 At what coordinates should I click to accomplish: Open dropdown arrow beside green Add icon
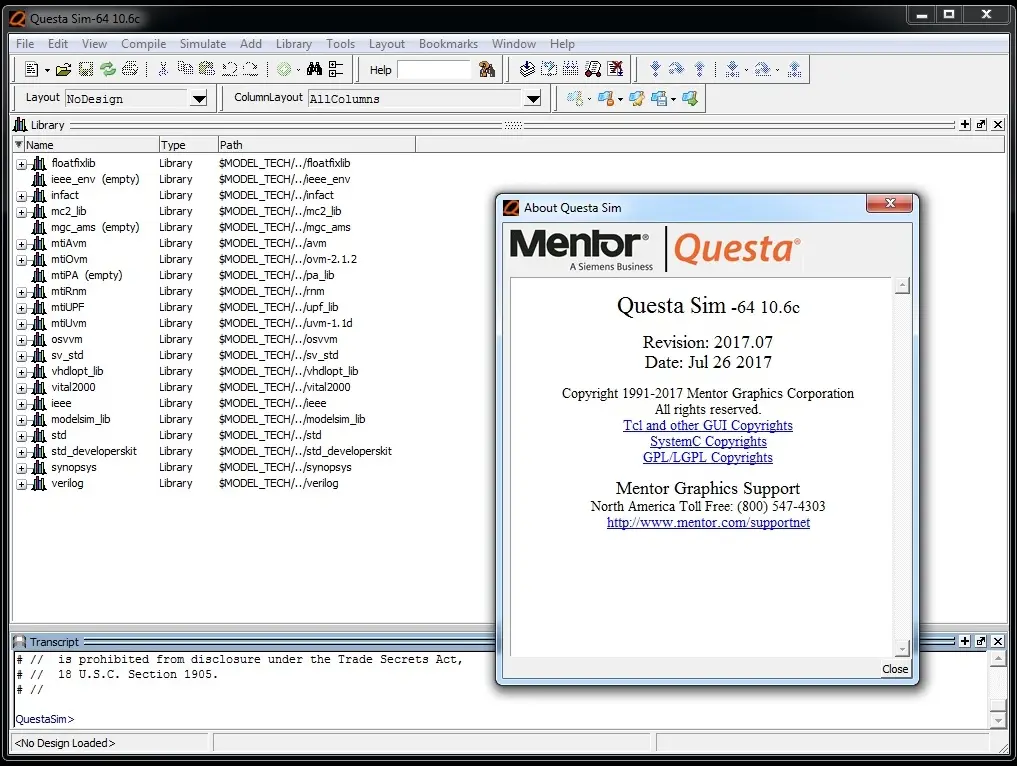tap(298, 70)
